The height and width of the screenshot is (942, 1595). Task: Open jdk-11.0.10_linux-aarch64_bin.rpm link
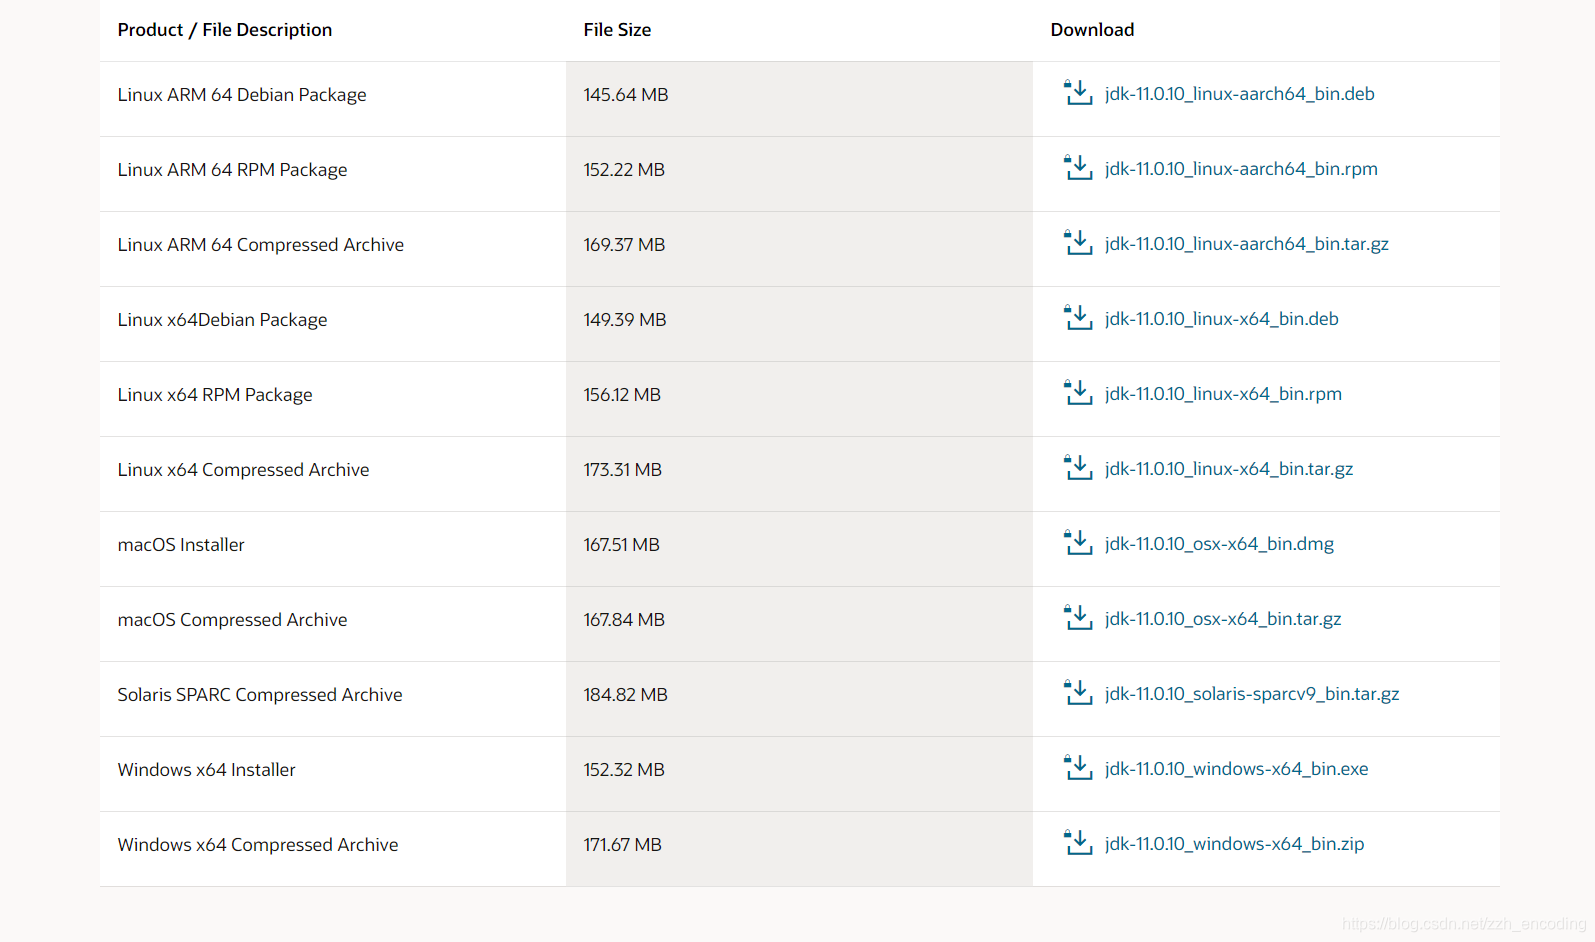1241,169
